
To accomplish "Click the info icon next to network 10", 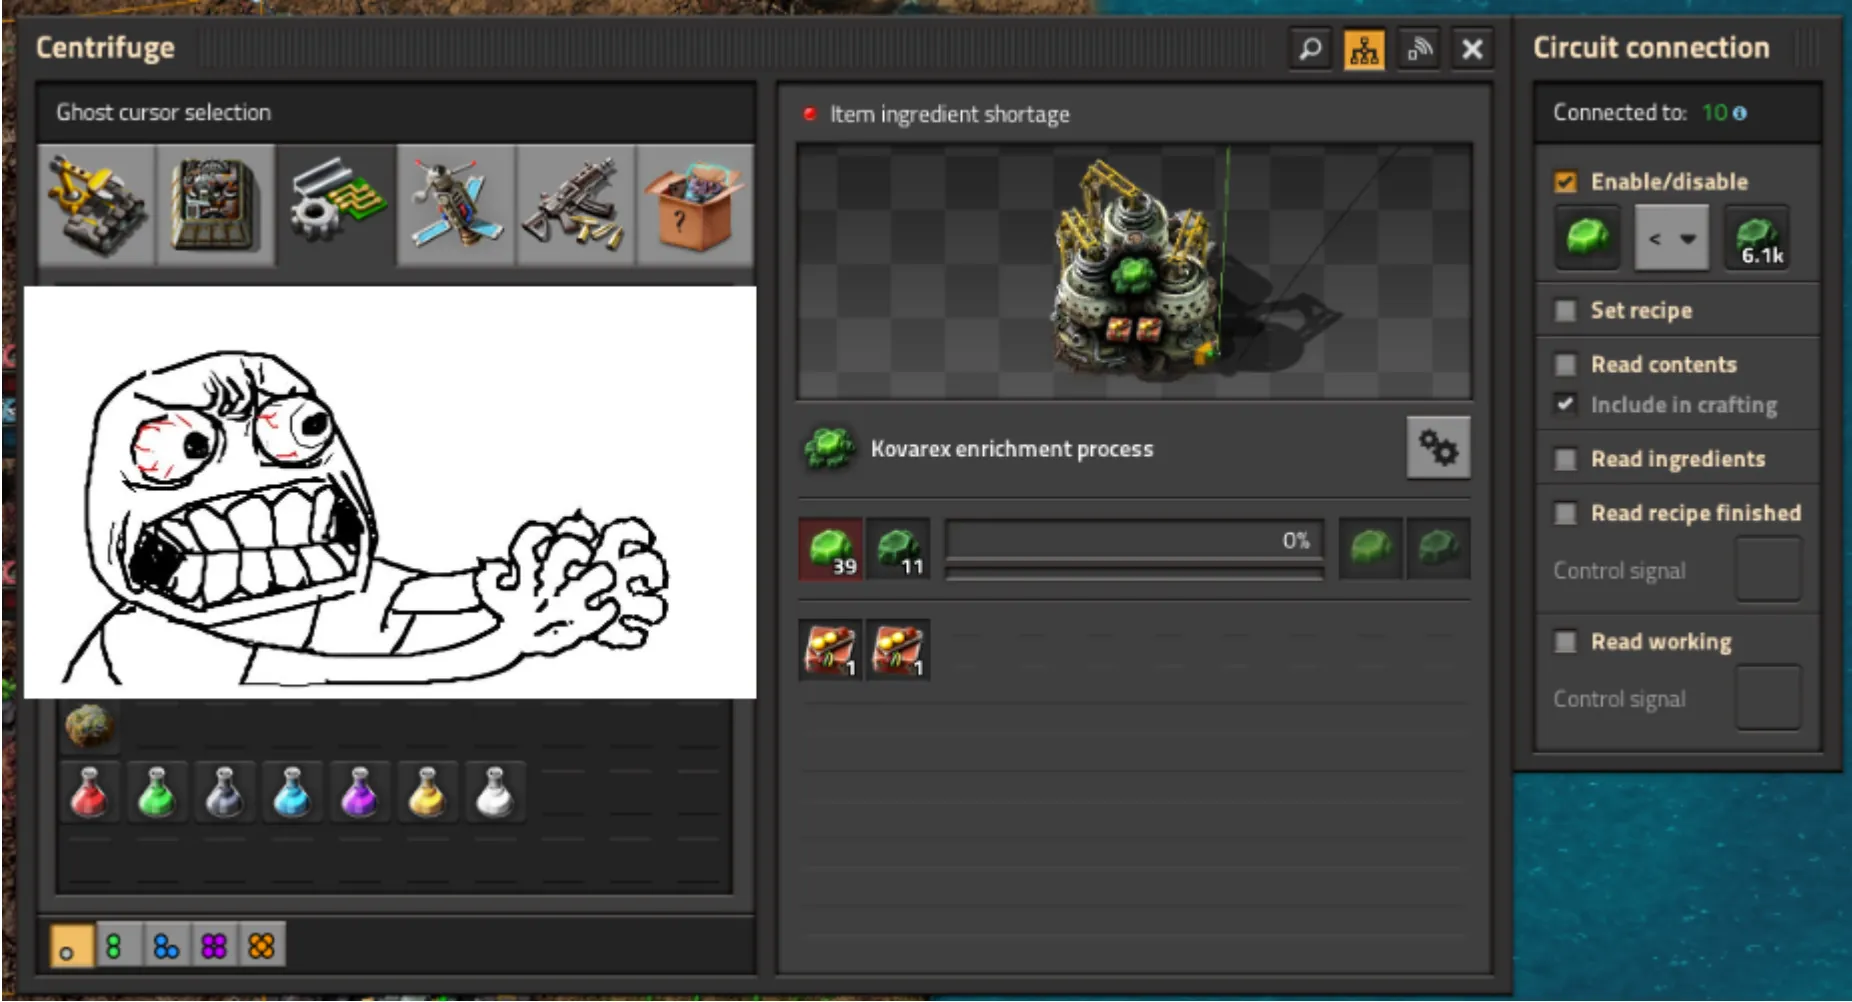I will (1740, 113).
